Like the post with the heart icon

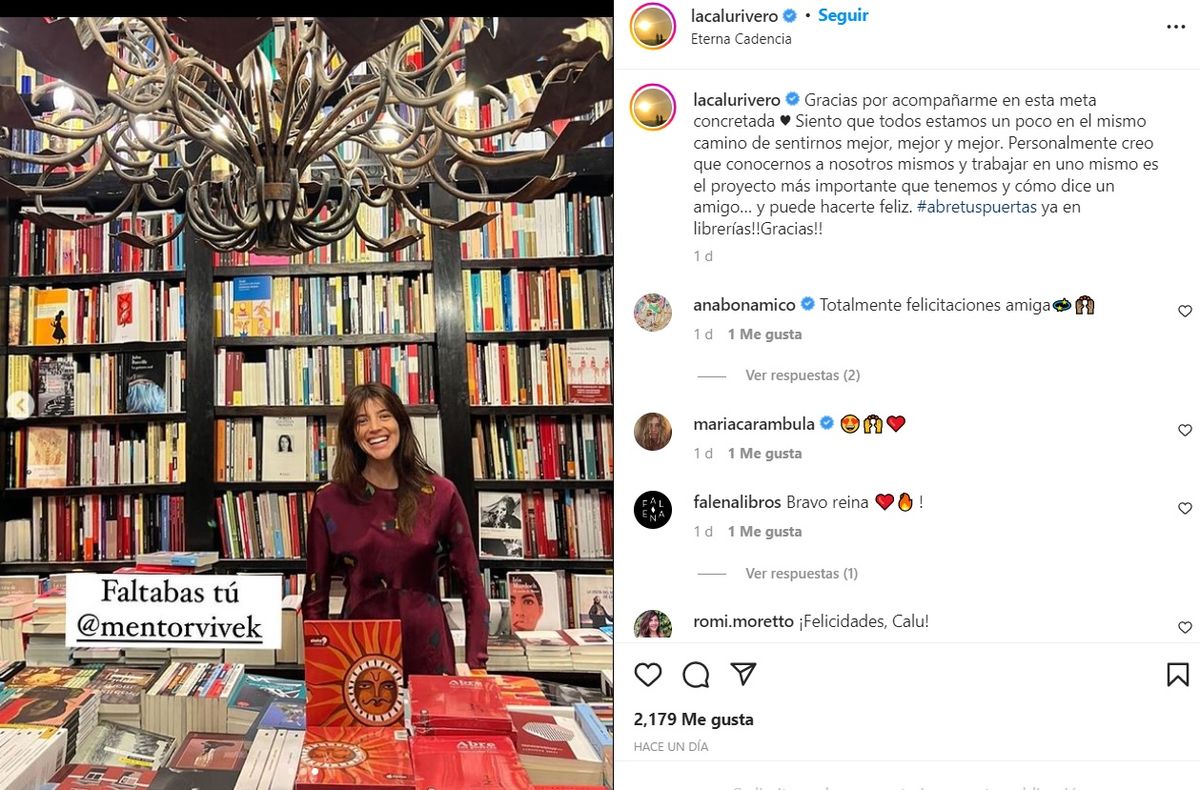click(648, 675)
